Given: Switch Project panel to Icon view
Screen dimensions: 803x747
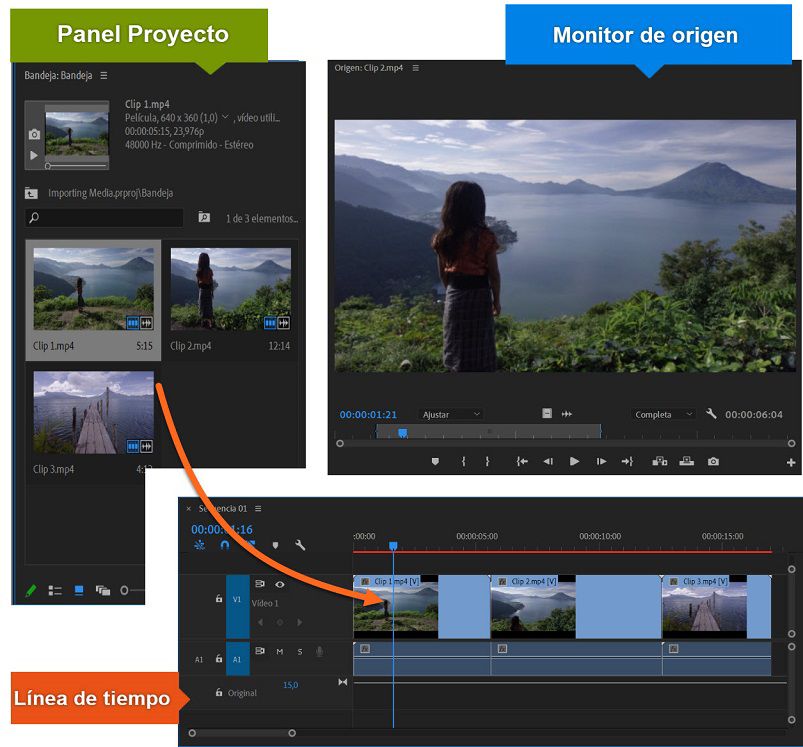Looking at the screenshot, I should pos(79,590).
